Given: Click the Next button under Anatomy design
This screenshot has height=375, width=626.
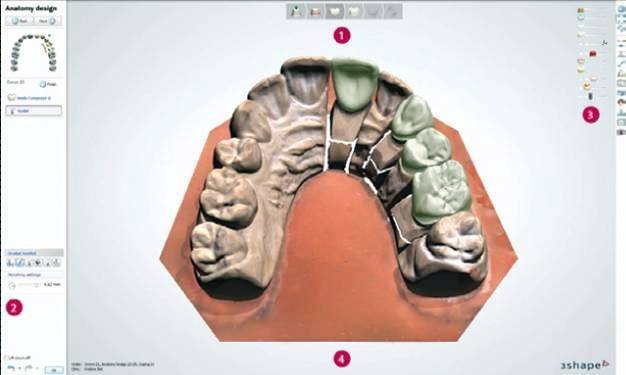Looking at the screenshot, I should 48,21.
